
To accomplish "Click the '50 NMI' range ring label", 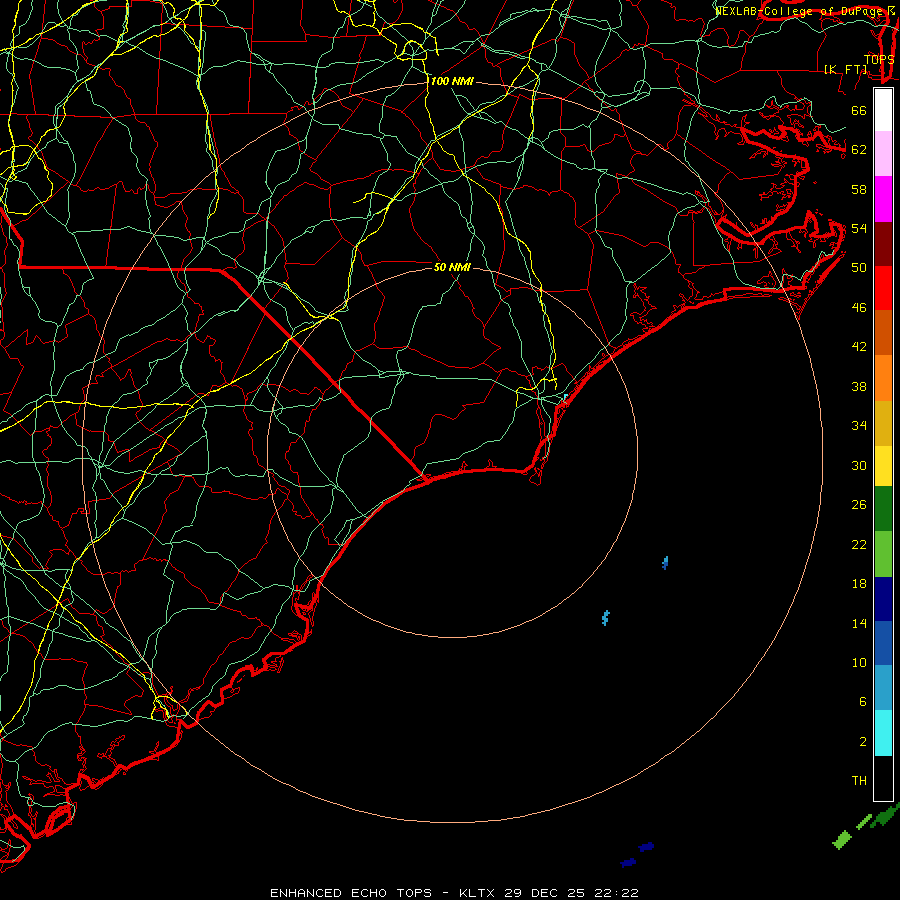I will tap(452, 267).
